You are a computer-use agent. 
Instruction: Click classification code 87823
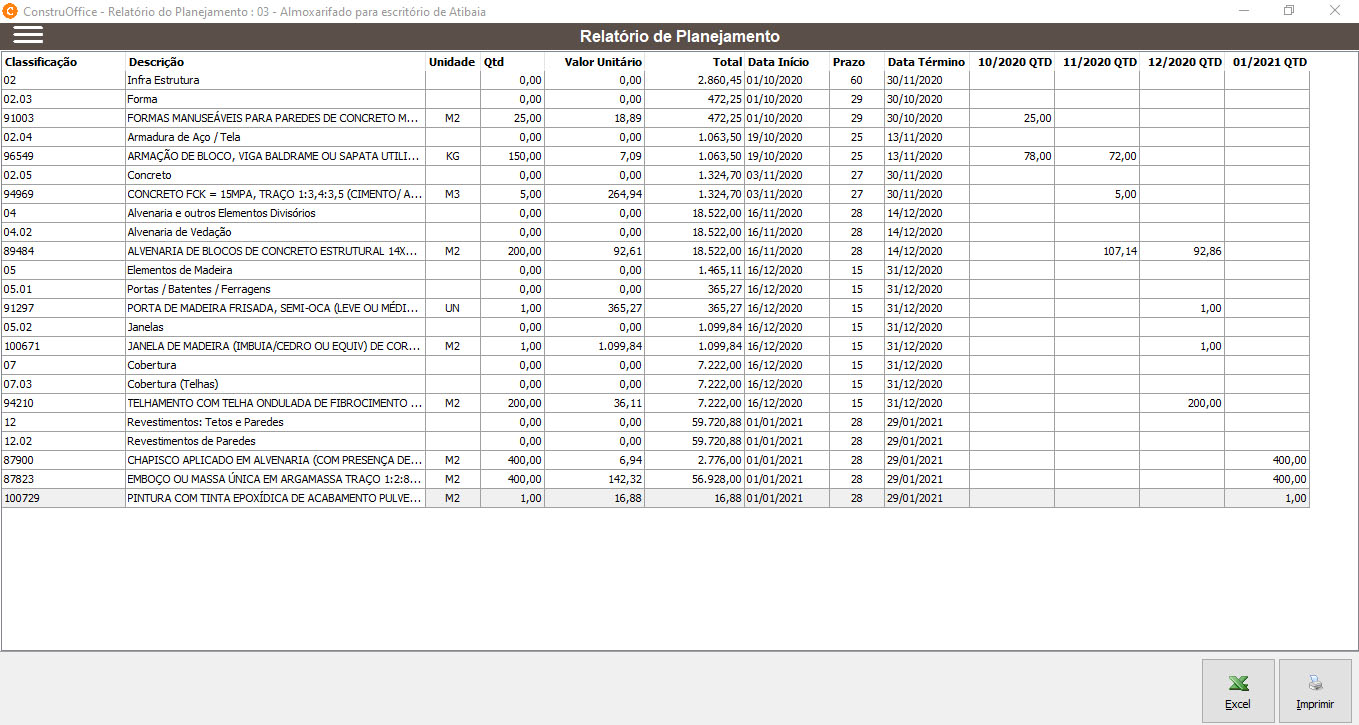click(x=18, y=479)
